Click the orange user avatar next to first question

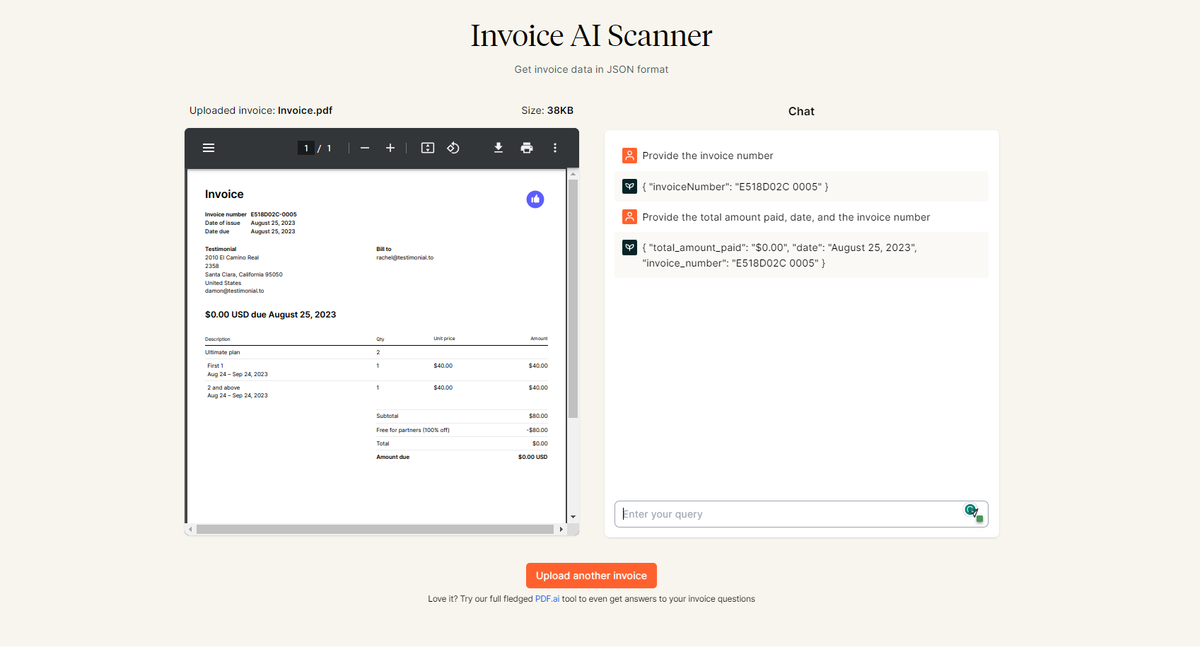pos(629,155)
